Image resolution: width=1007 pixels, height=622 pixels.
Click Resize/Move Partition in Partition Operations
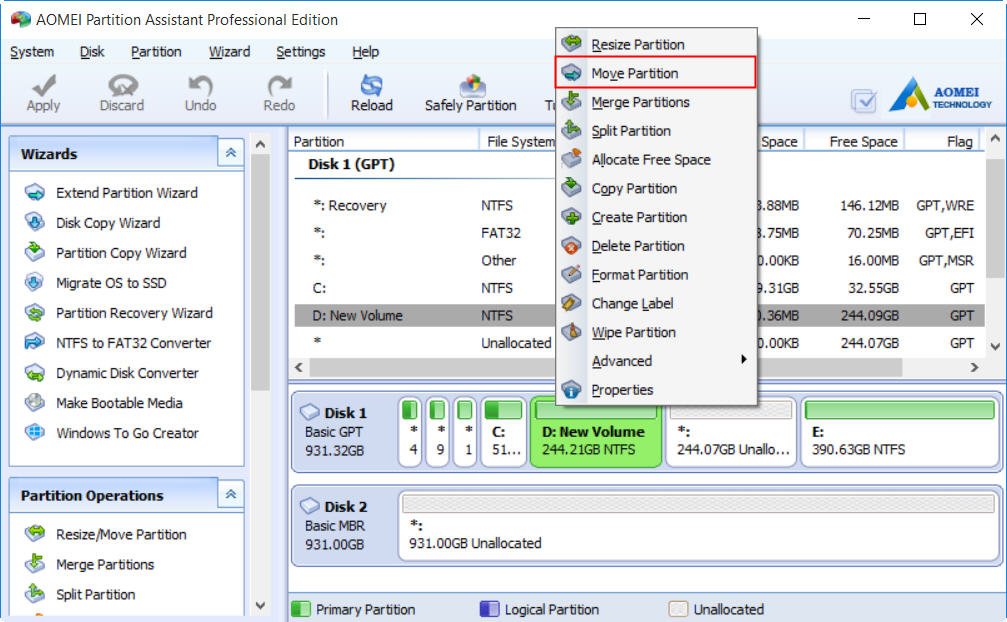point(121,534)
